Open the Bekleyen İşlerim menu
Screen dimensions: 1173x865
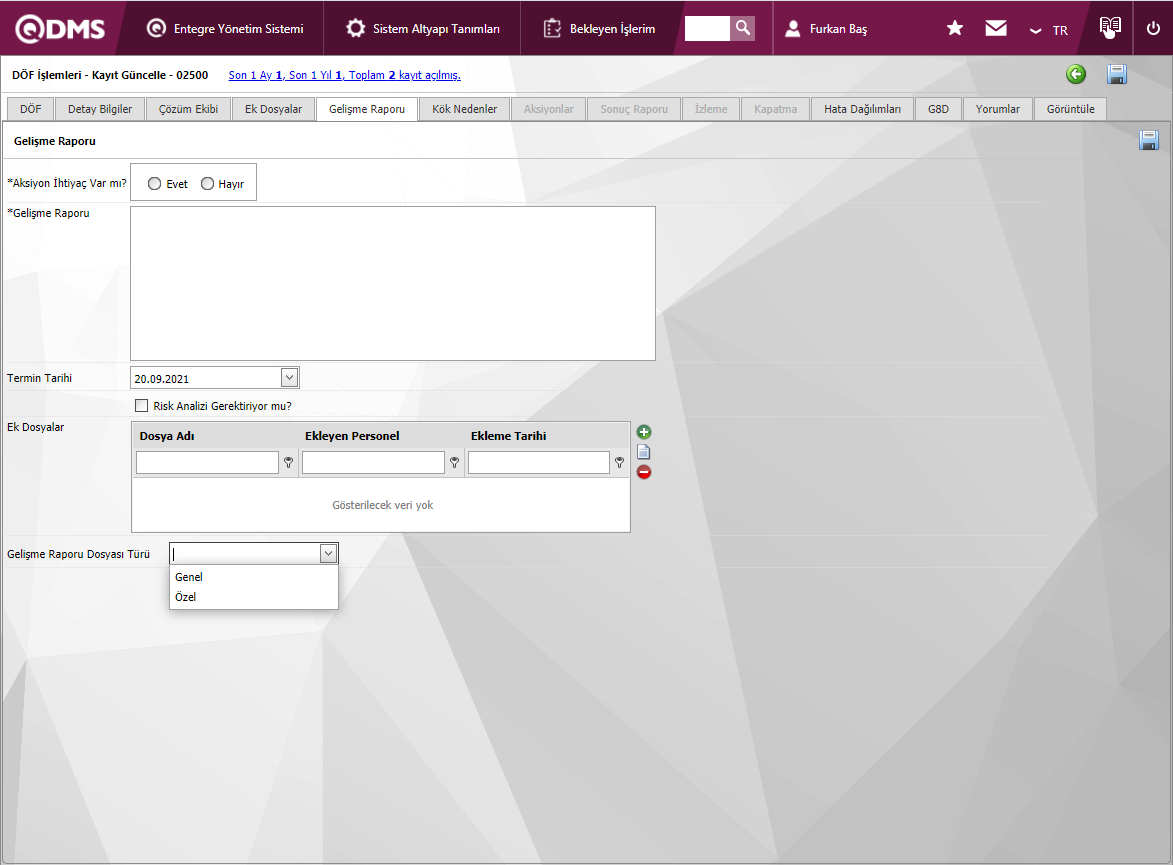click(x=599, y=28)
